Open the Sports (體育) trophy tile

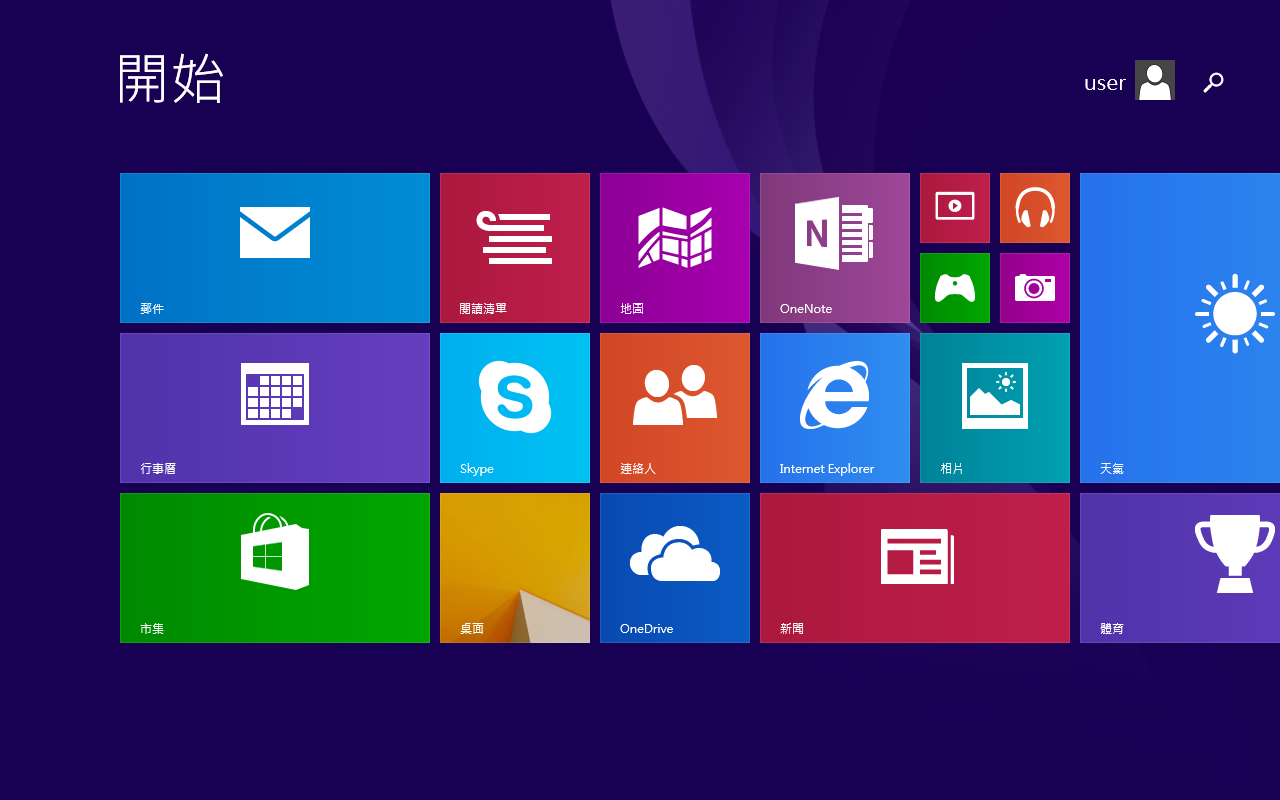pyautogui.click(x=1180, y=568)
